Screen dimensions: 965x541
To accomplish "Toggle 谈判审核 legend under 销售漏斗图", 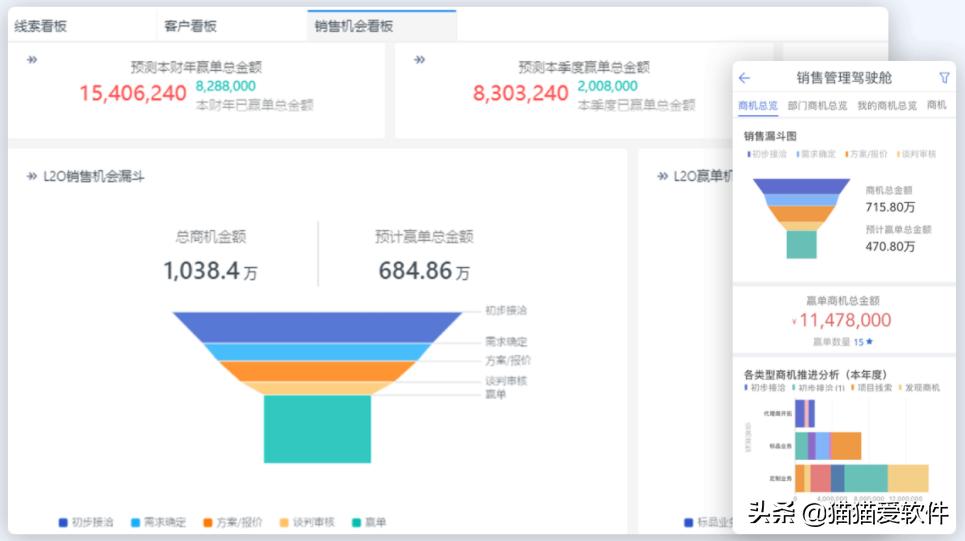I will (916, 154).
